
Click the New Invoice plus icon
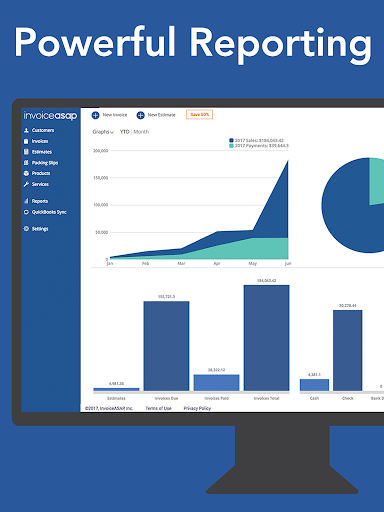tap(96, 115)
